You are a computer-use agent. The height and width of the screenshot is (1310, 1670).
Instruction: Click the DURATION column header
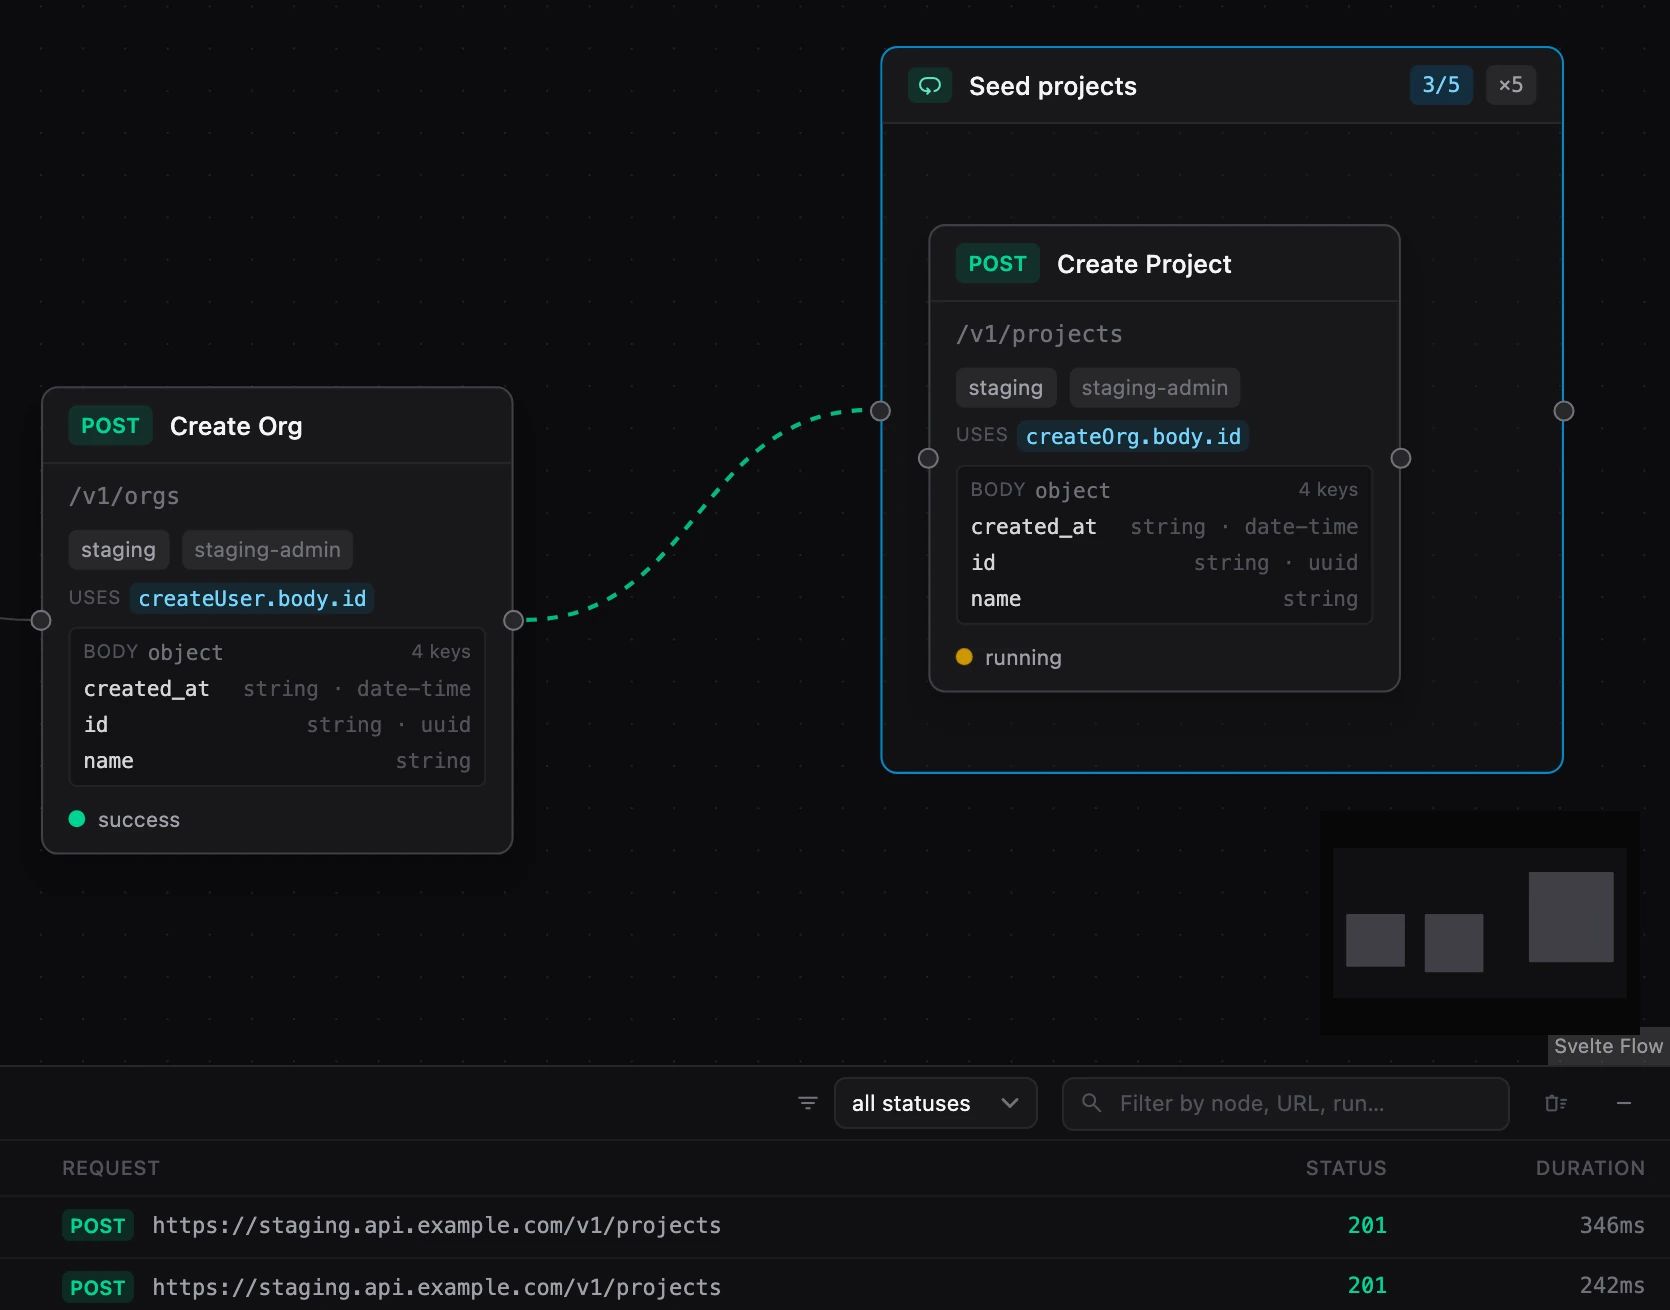(x=1590, y=1168)
